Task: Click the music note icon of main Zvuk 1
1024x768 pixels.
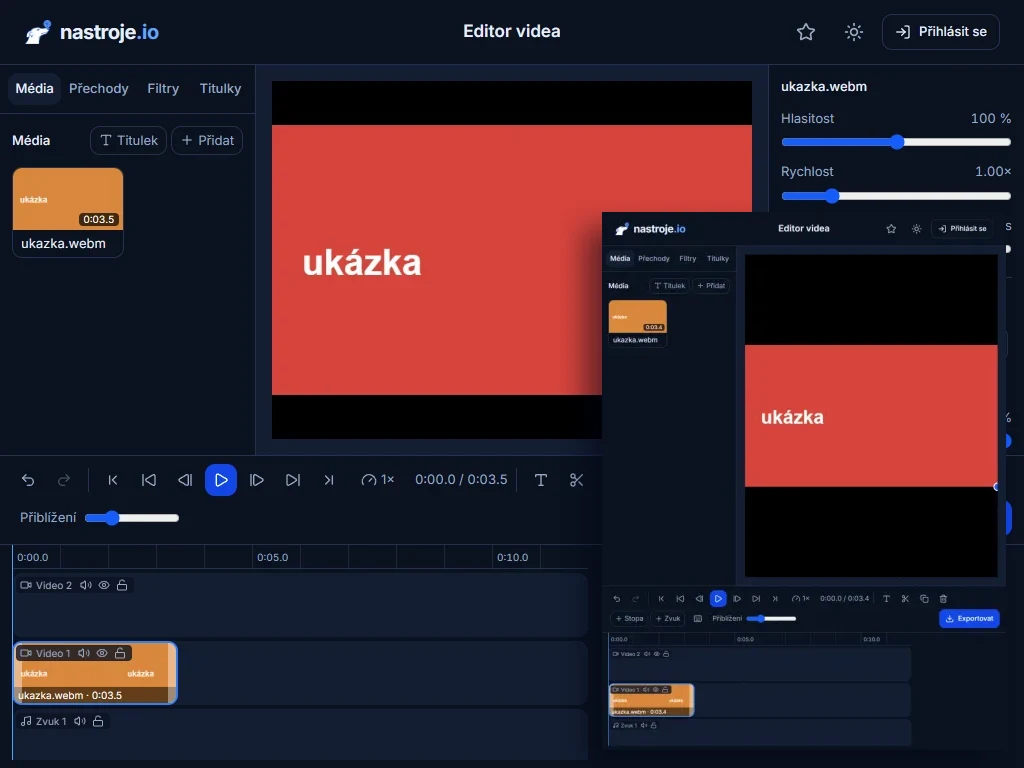Action: (x=26, y=721)
